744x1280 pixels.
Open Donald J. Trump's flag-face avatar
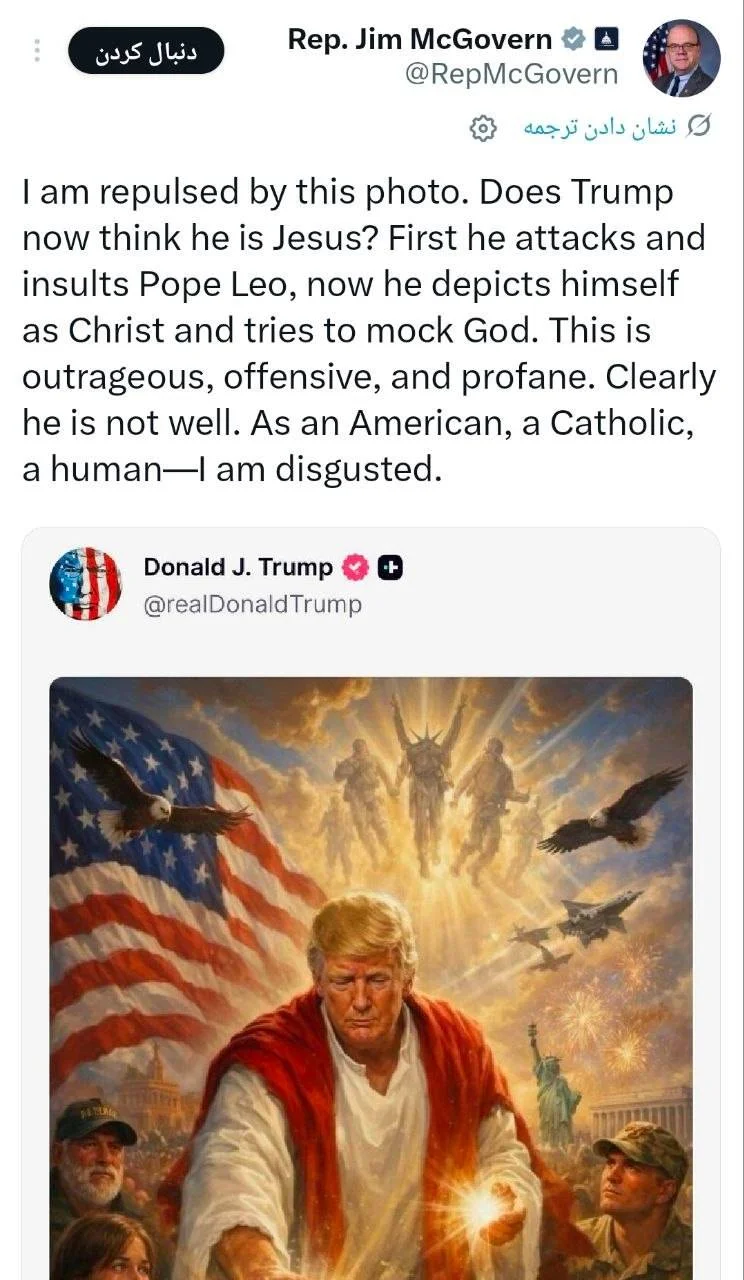click(x=85, y=583)
